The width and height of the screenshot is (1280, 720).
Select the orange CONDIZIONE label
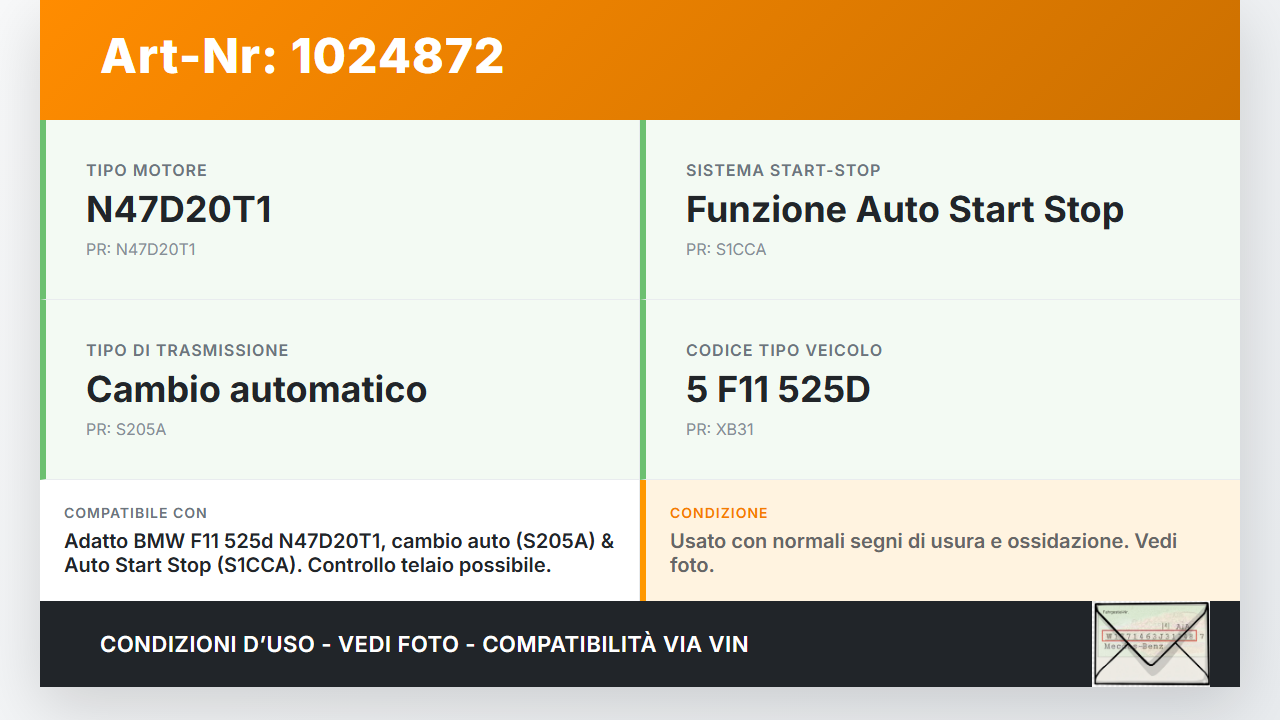(x=719, y=513)
